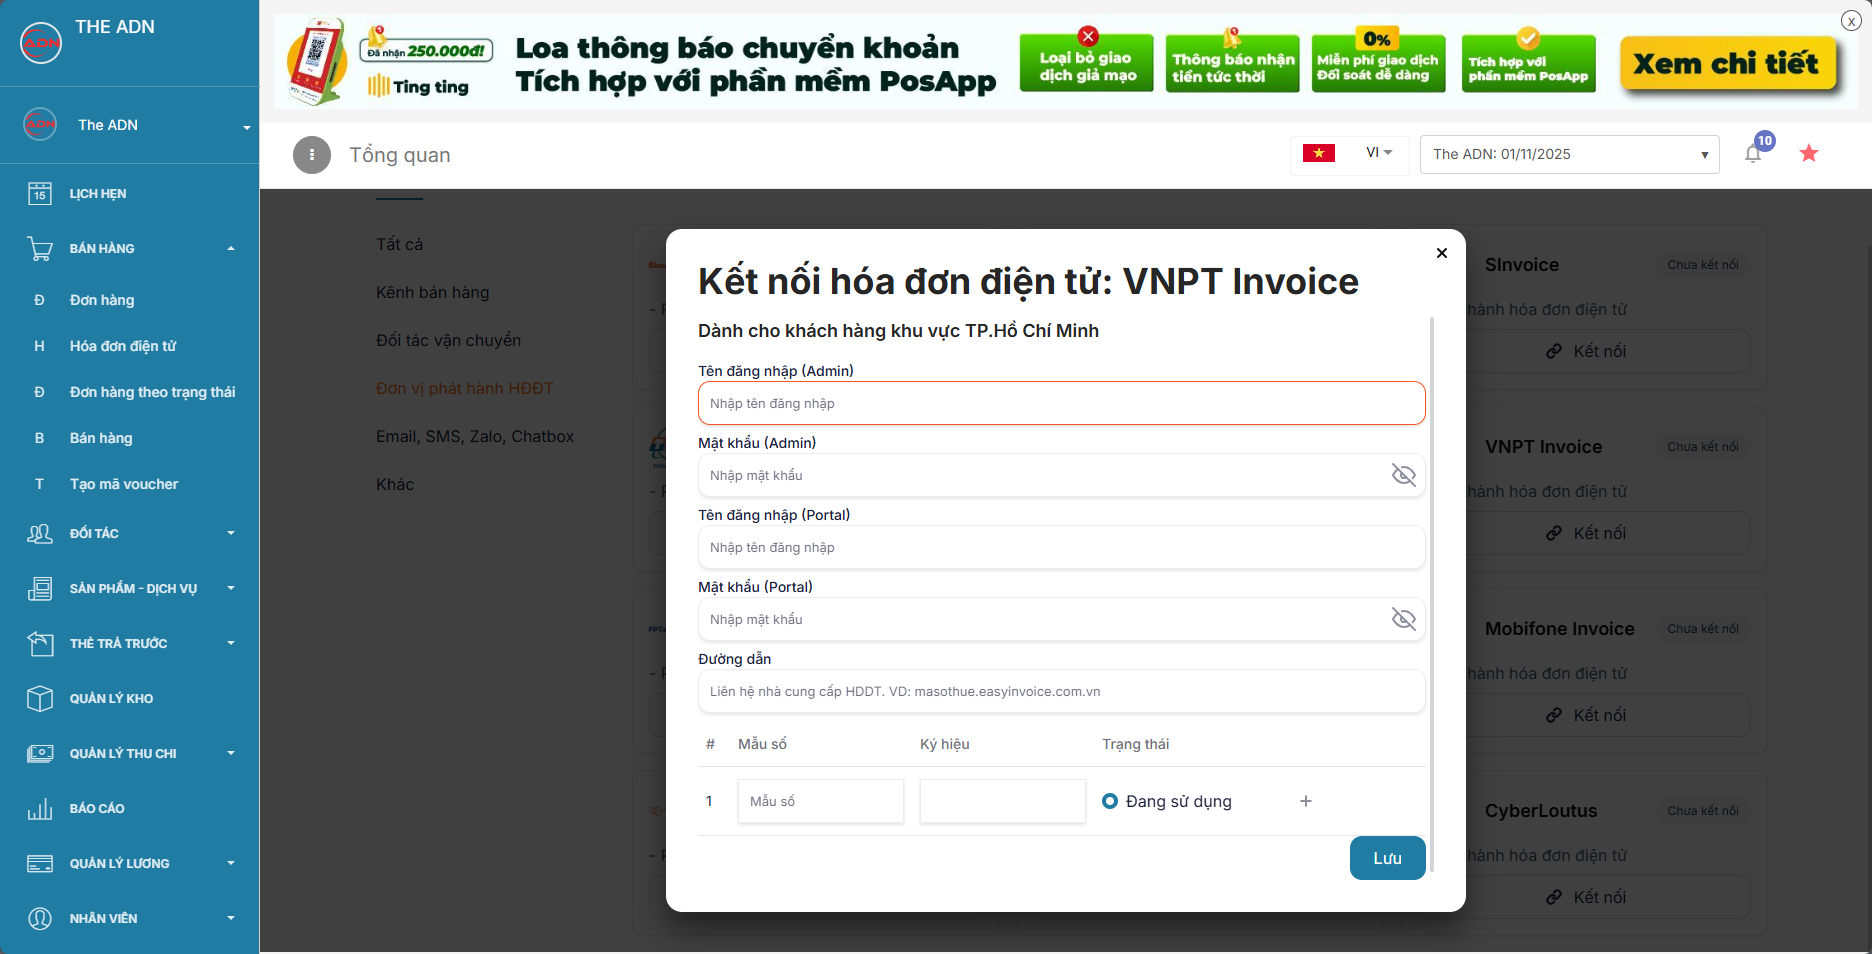Click the Nhân viên person icon

tap(40, 918)
